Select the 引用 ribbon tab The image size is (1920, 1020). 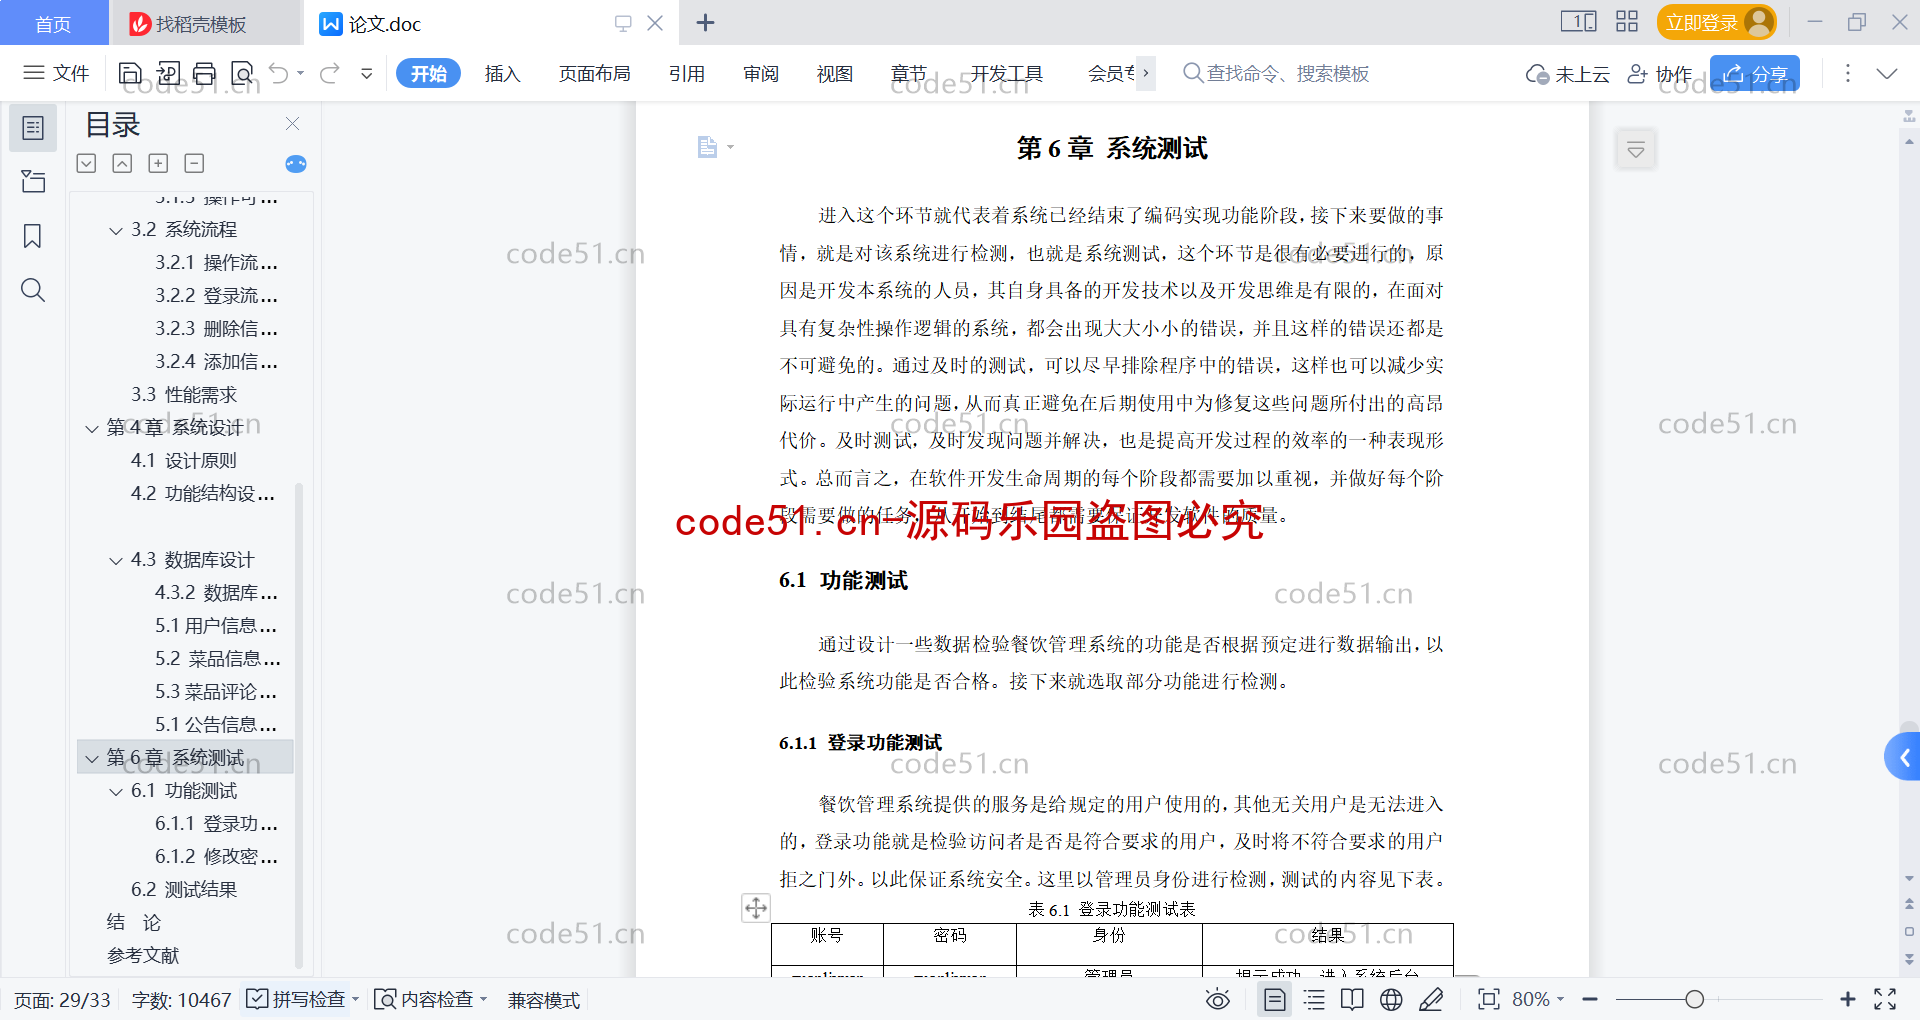coord(687,73)
